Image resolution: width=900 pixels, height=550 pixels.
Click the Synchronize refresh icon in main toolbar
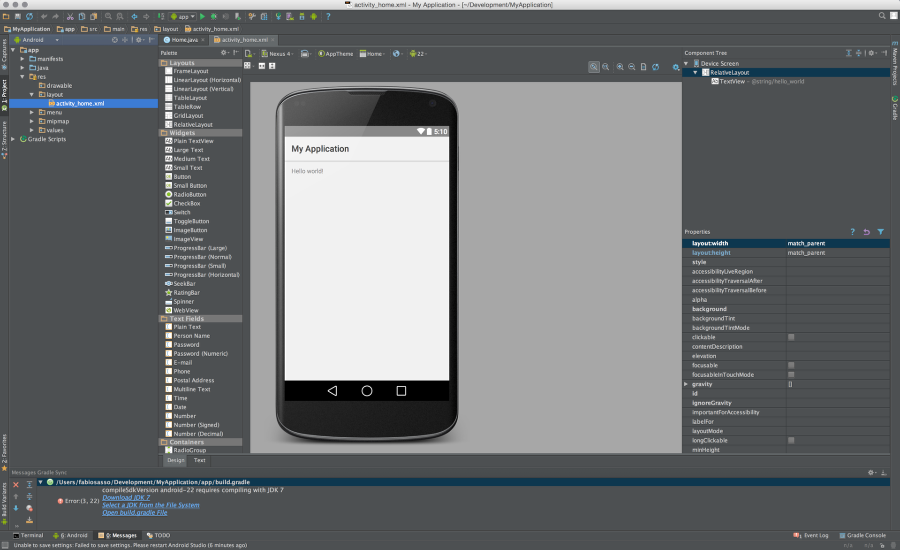pos(29,17)
